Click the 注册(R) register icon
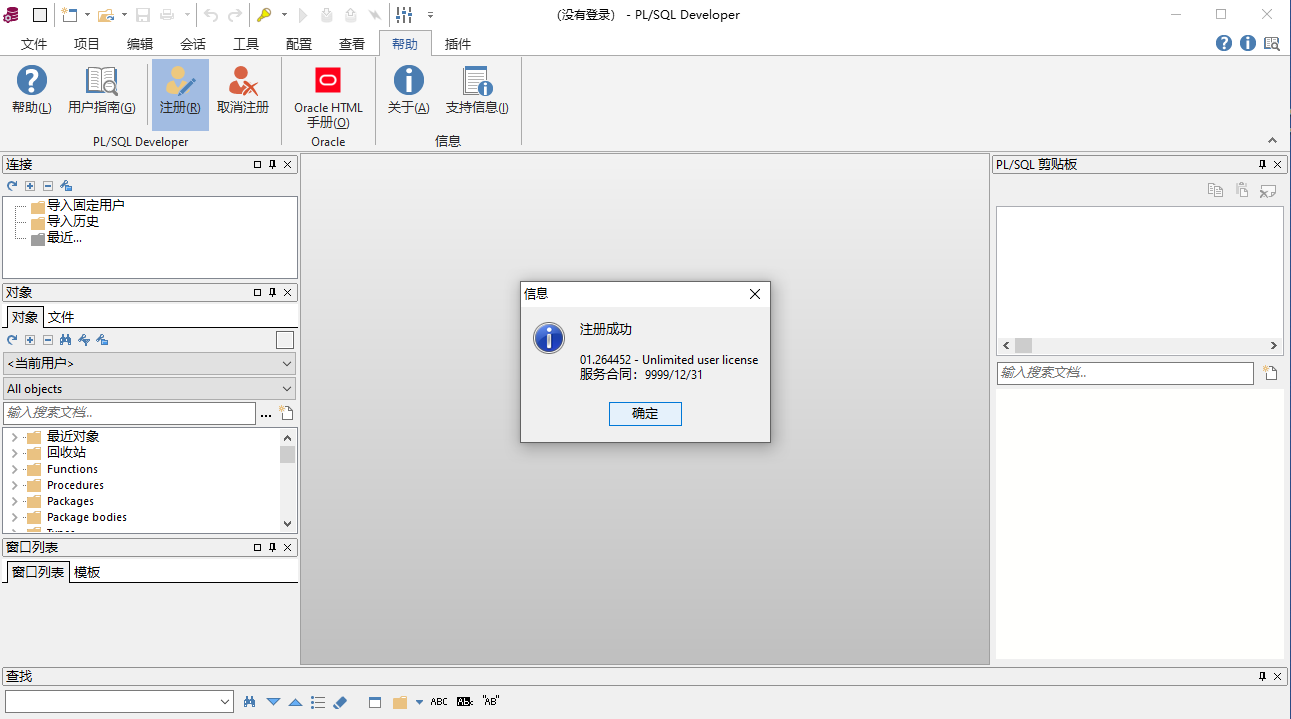Viewport: 1291px width, 719px height. coord(180,81)
